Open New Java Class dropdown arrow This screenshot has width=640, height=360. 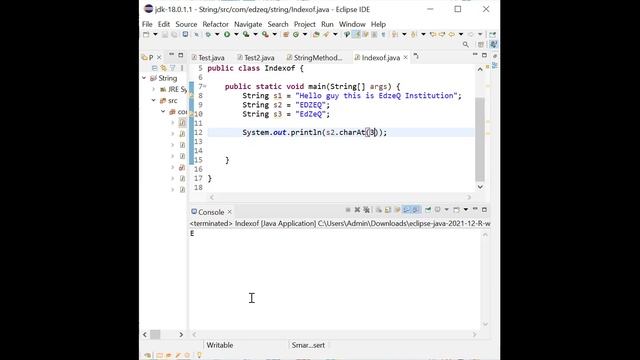305,35
